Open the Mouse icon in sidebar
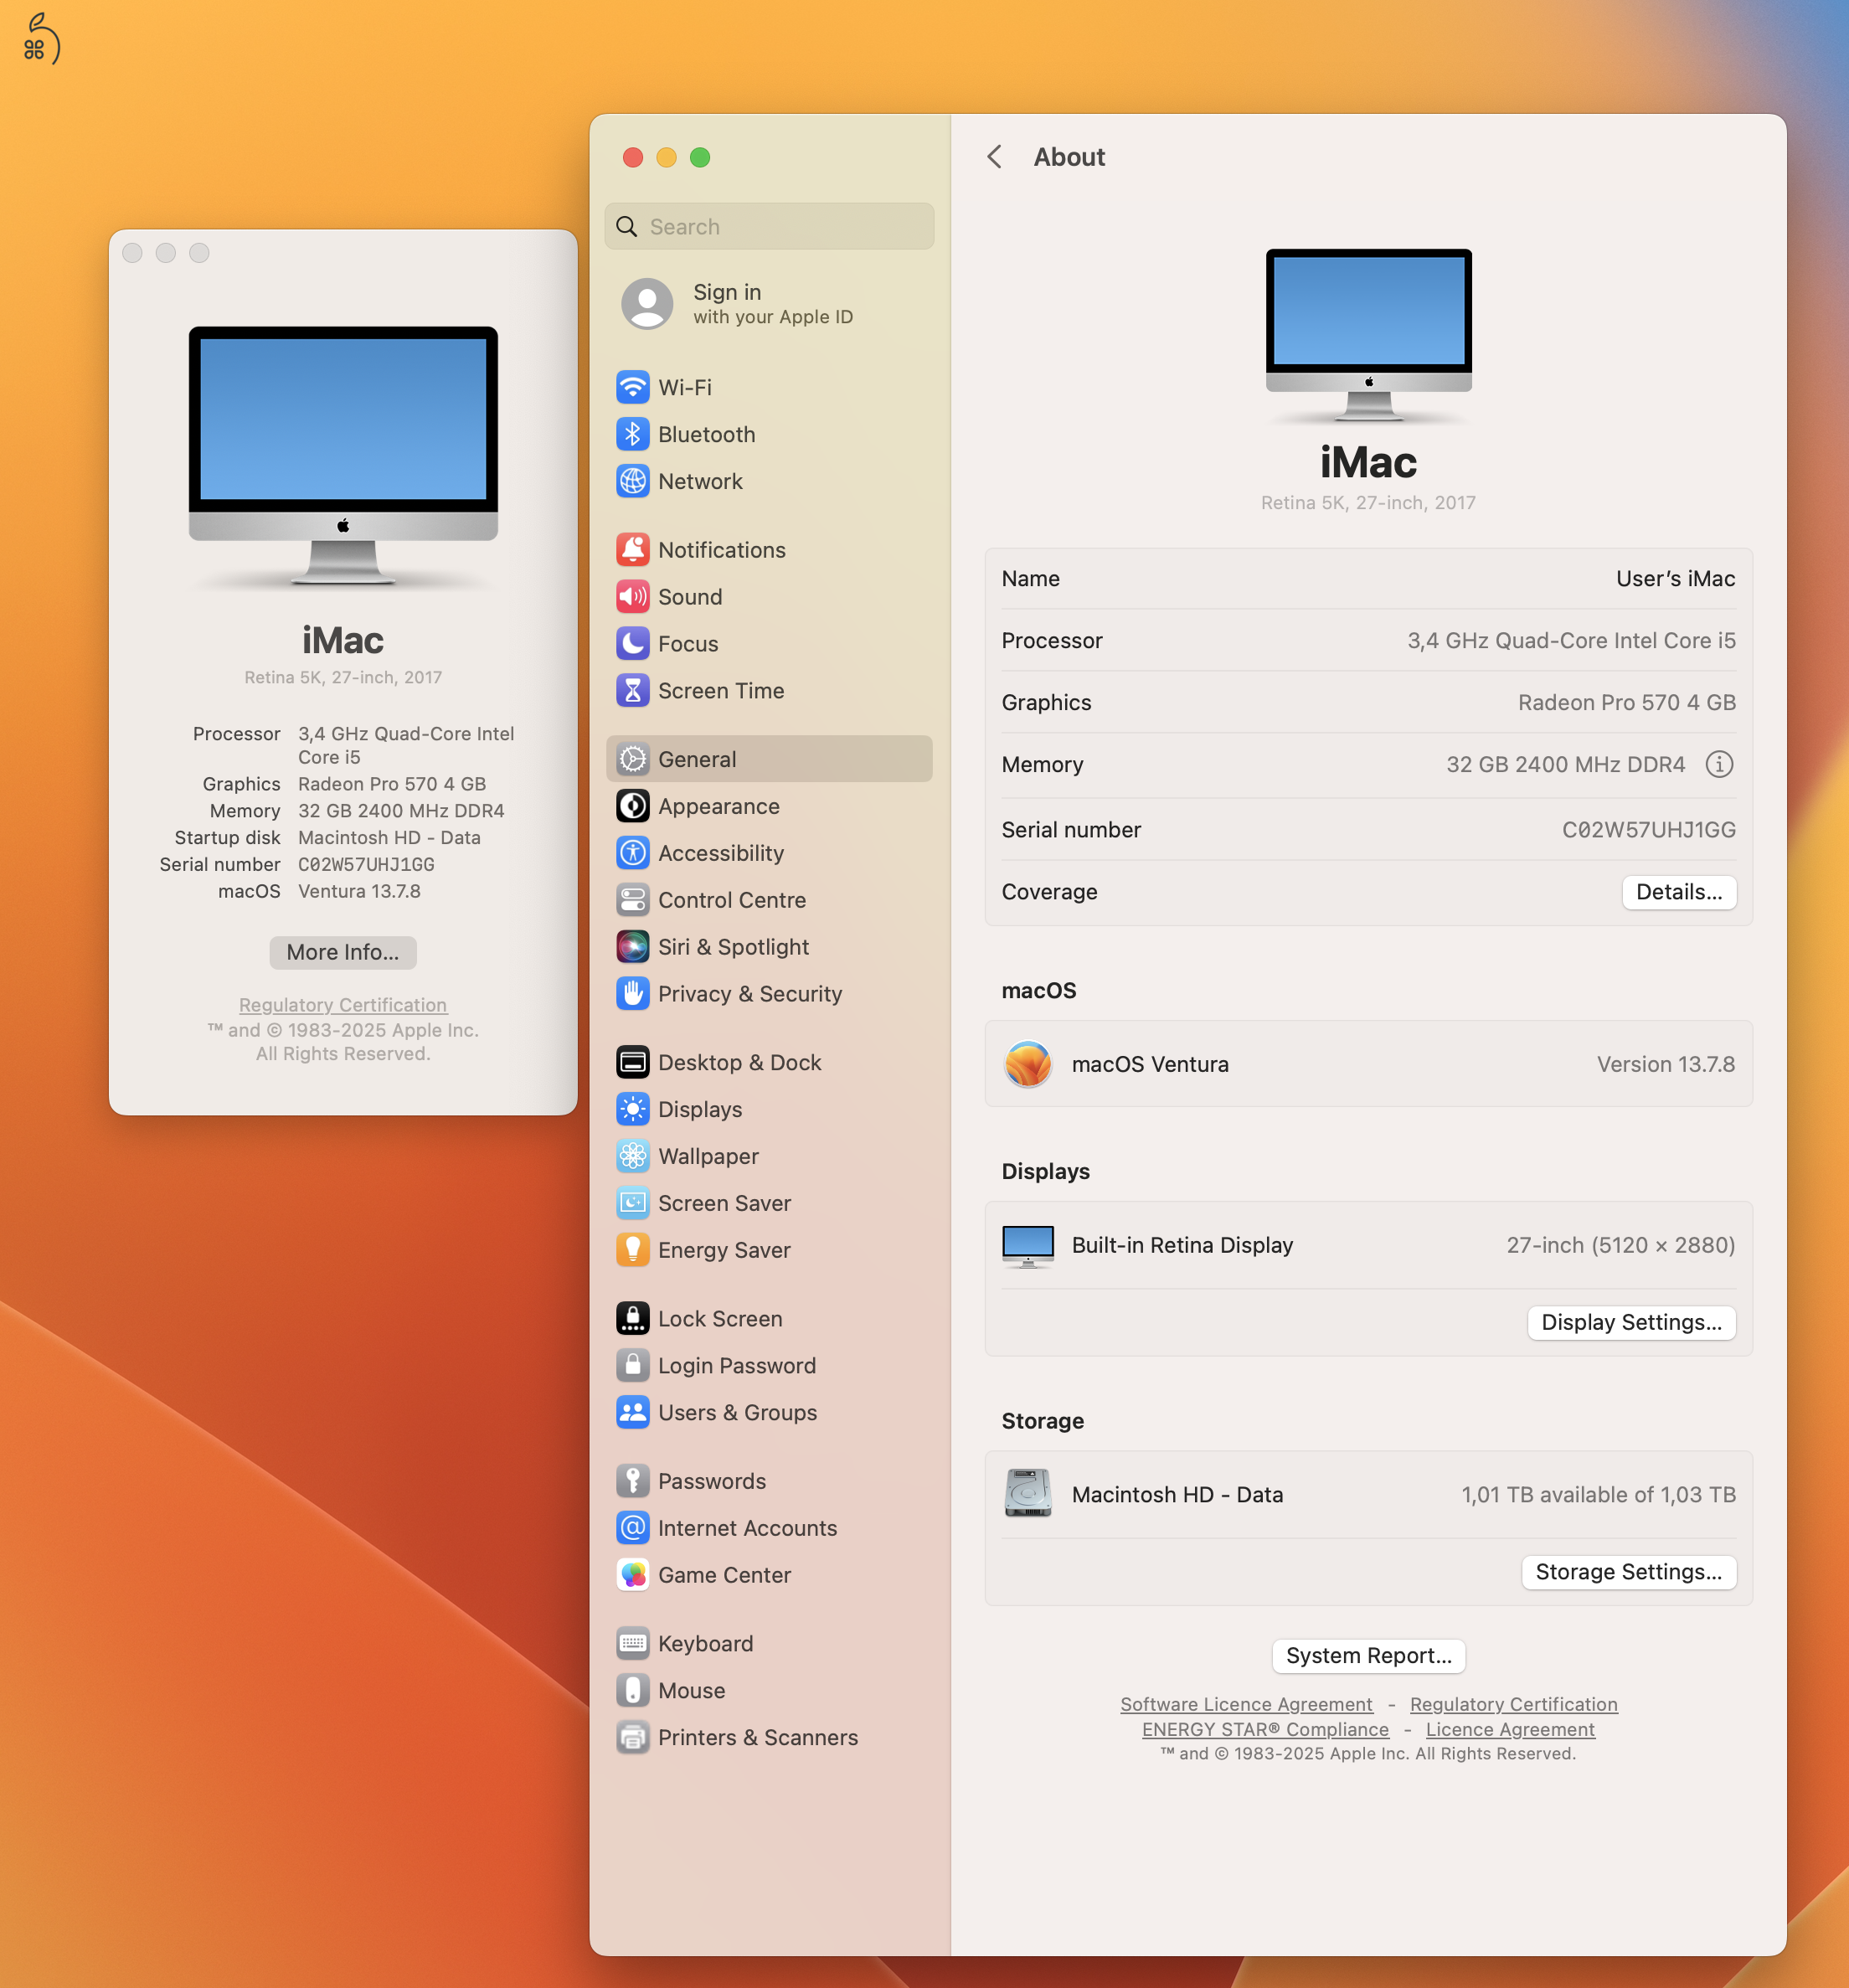 tap(632, 1690)
